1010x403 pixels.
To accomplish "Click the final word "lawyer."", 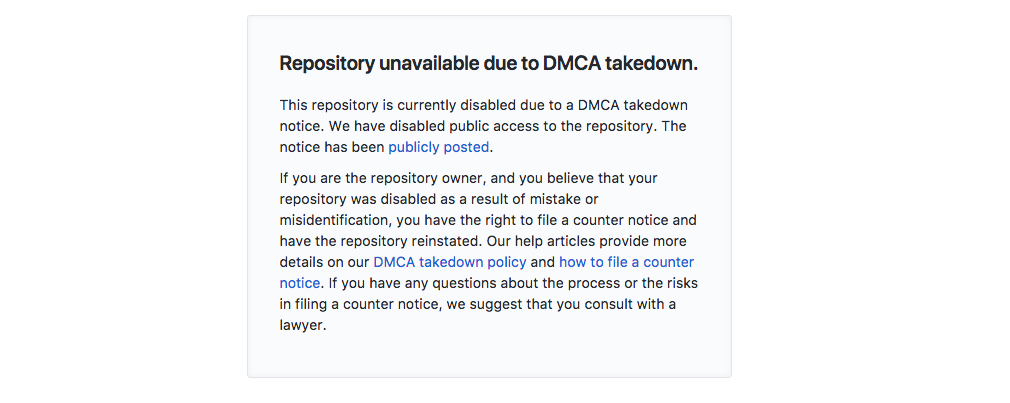I will (303, 325).
